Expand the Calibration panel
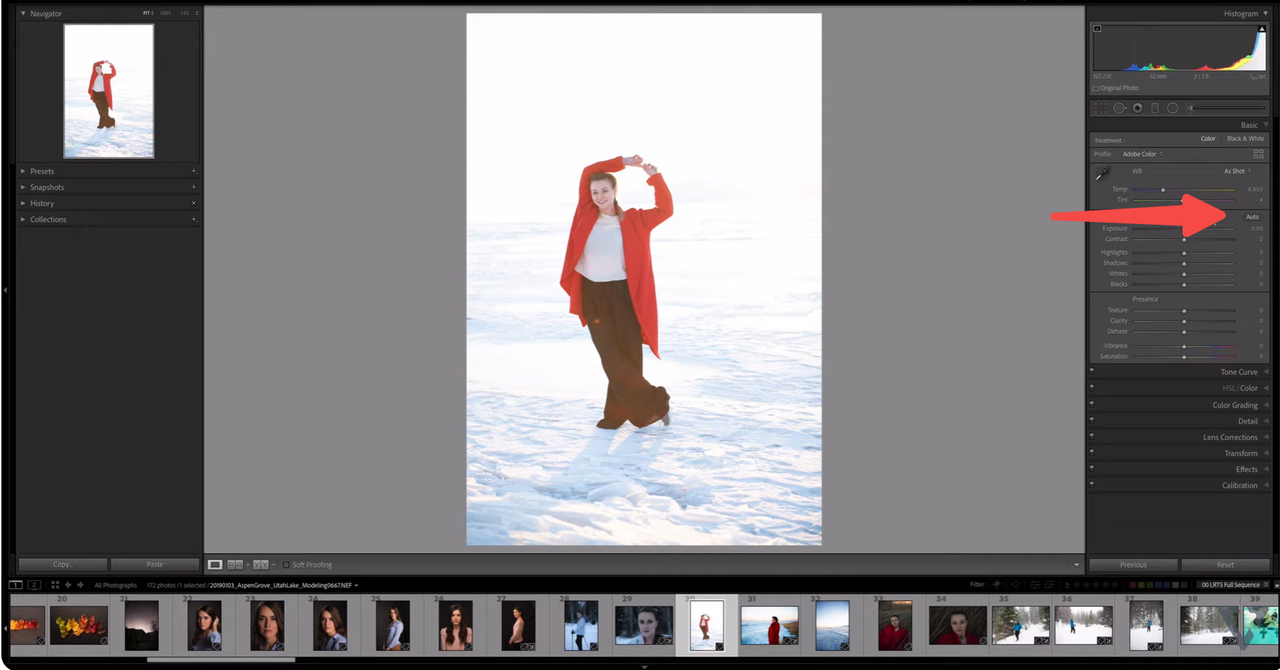The image size is (1280, 670). (x=1240, y=485)
